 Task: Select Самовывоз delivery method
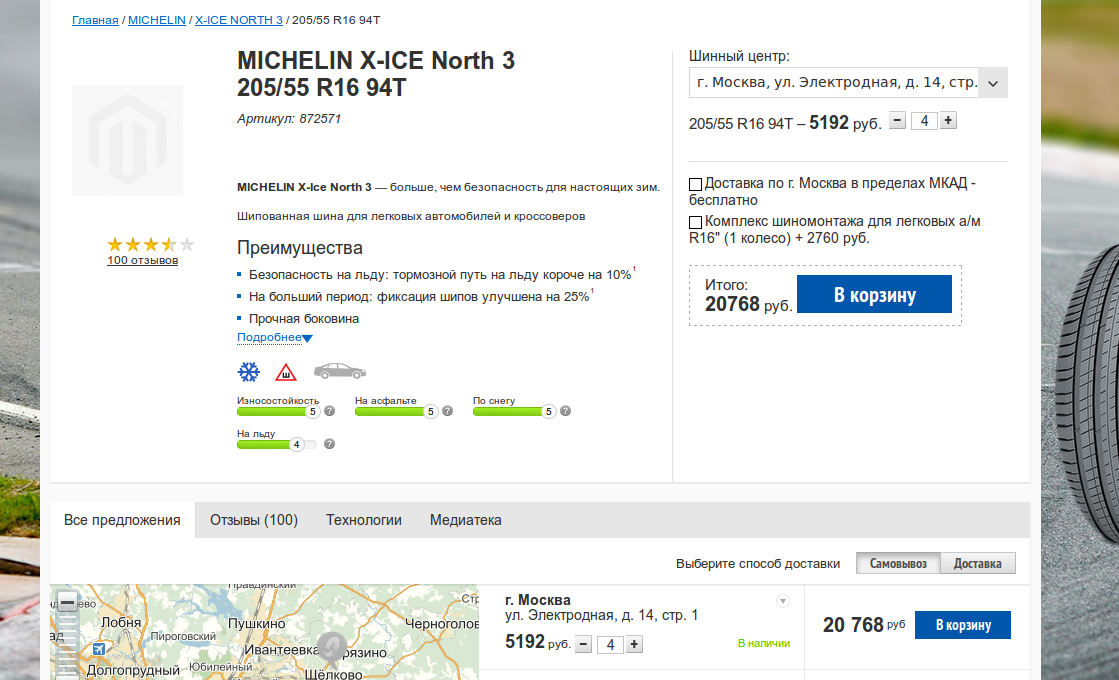(898, 563)
